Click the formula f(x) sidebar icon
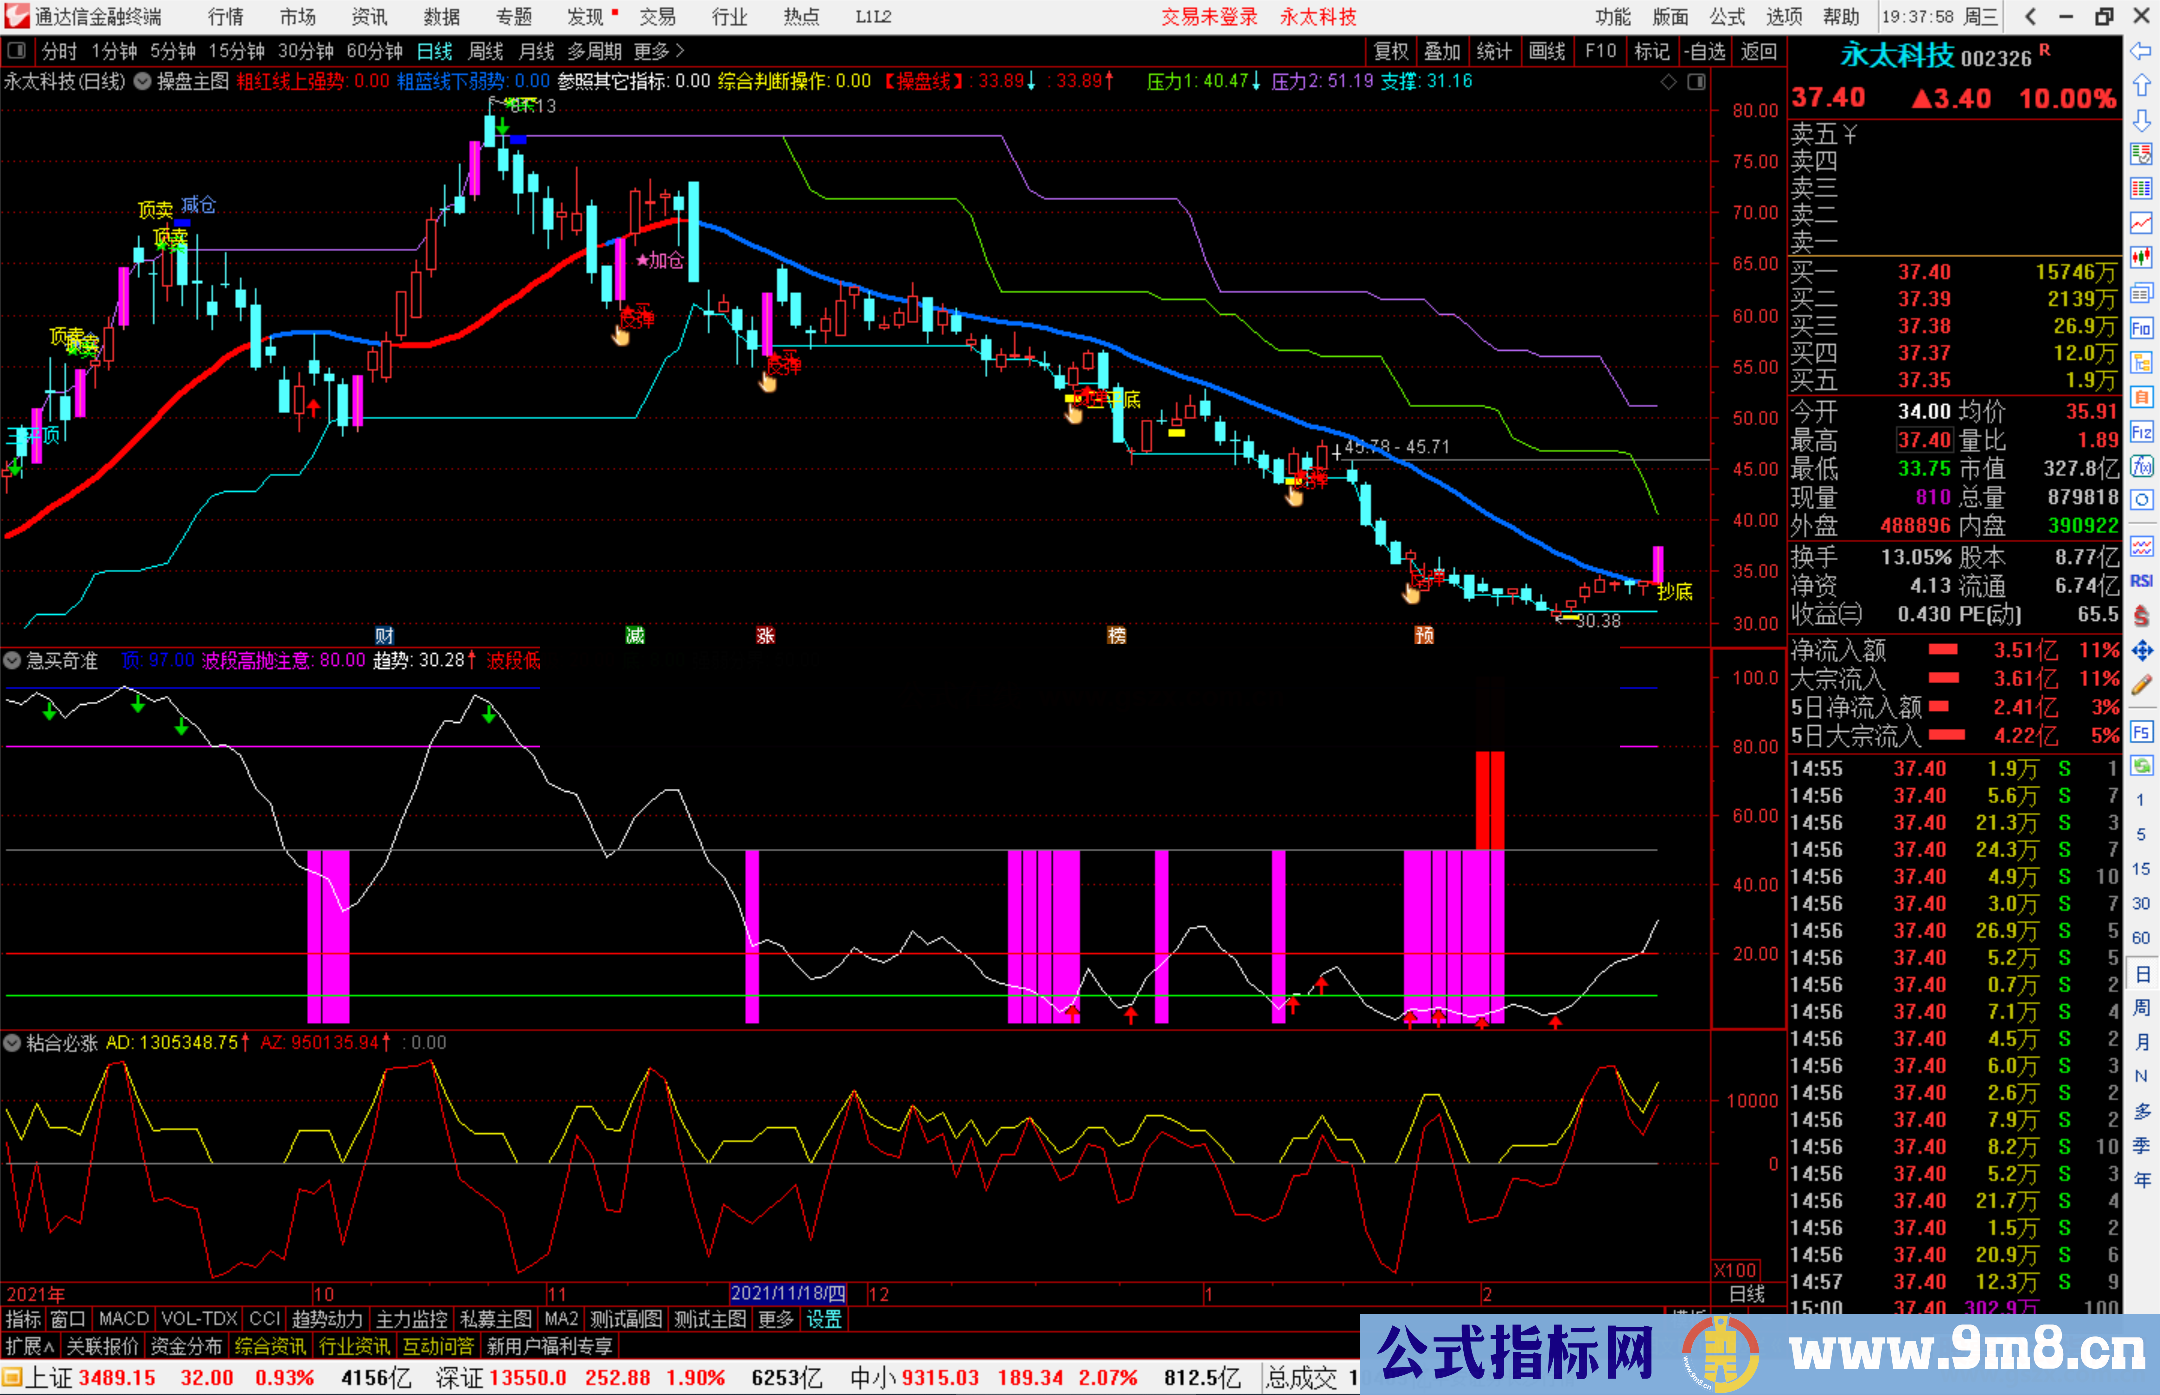2160x1395 pixels. (2141, 466)
